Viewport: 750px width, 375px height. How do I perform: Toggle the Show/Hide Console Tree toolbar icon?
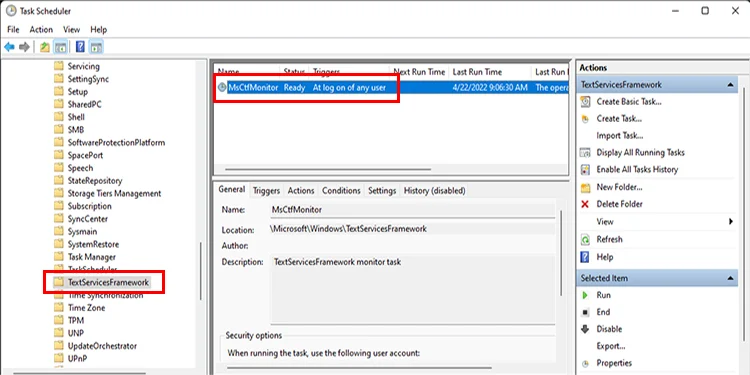click(x=60, y=47)
